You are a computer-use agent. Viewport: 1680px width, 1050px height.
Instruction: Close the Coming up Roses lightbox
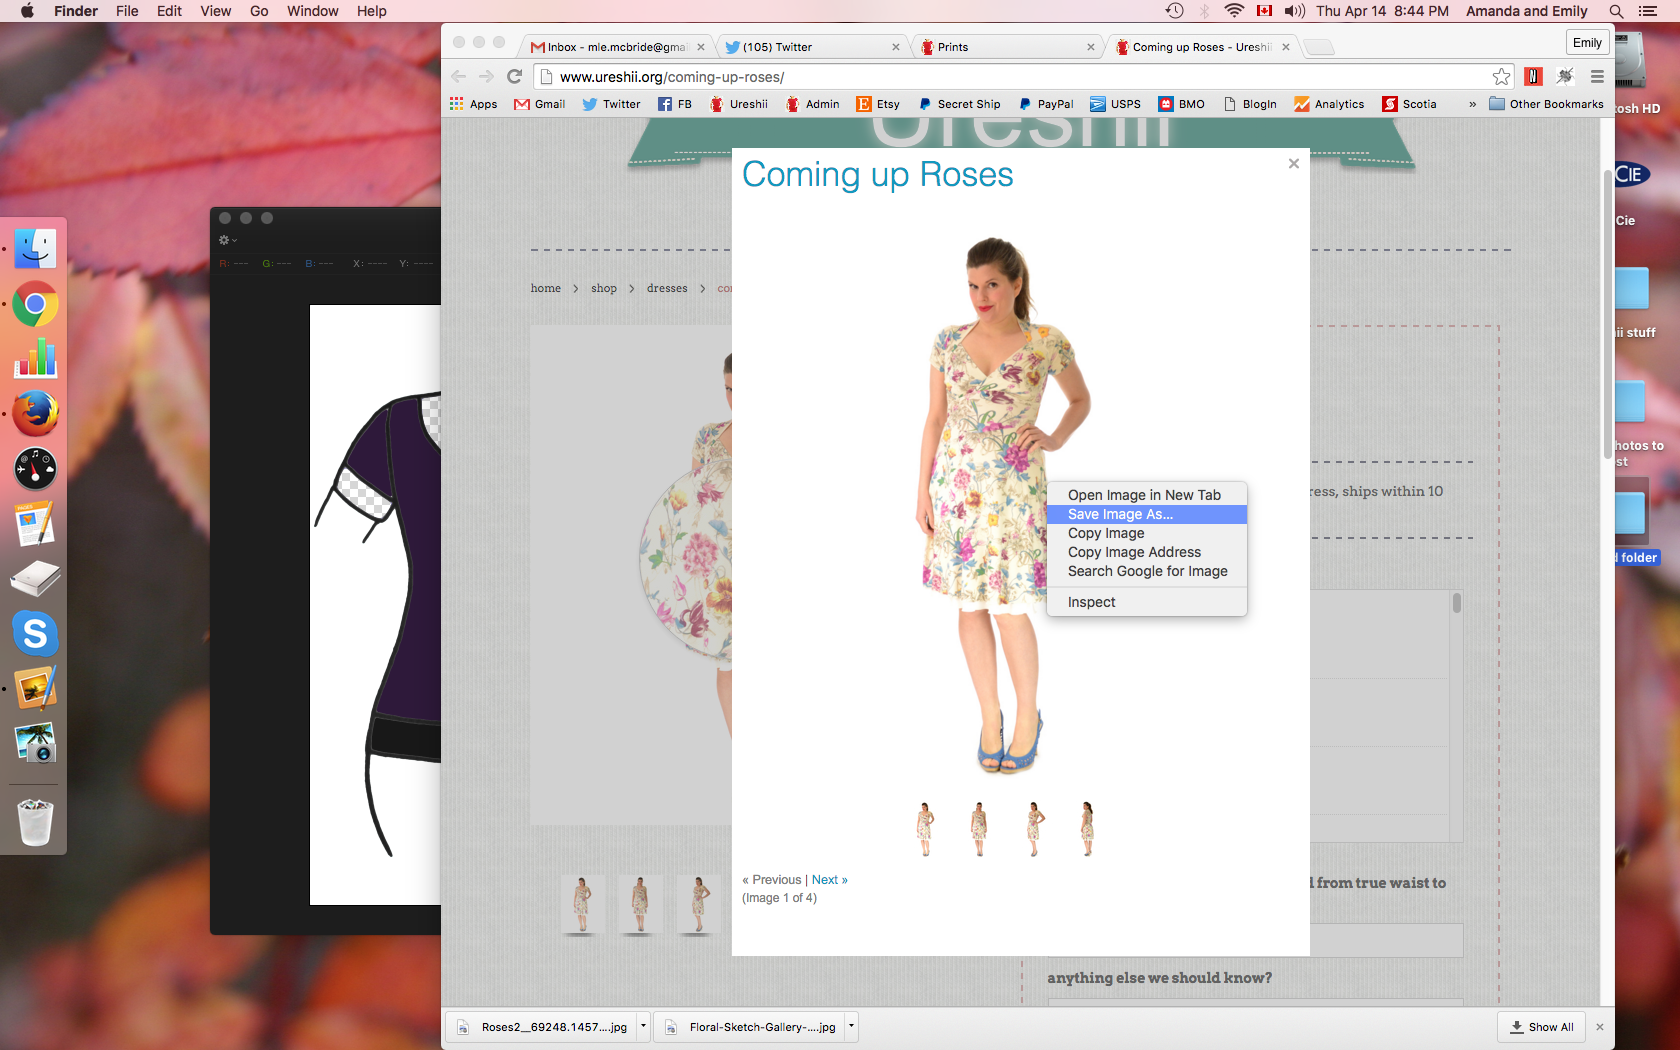point(1293,163)
